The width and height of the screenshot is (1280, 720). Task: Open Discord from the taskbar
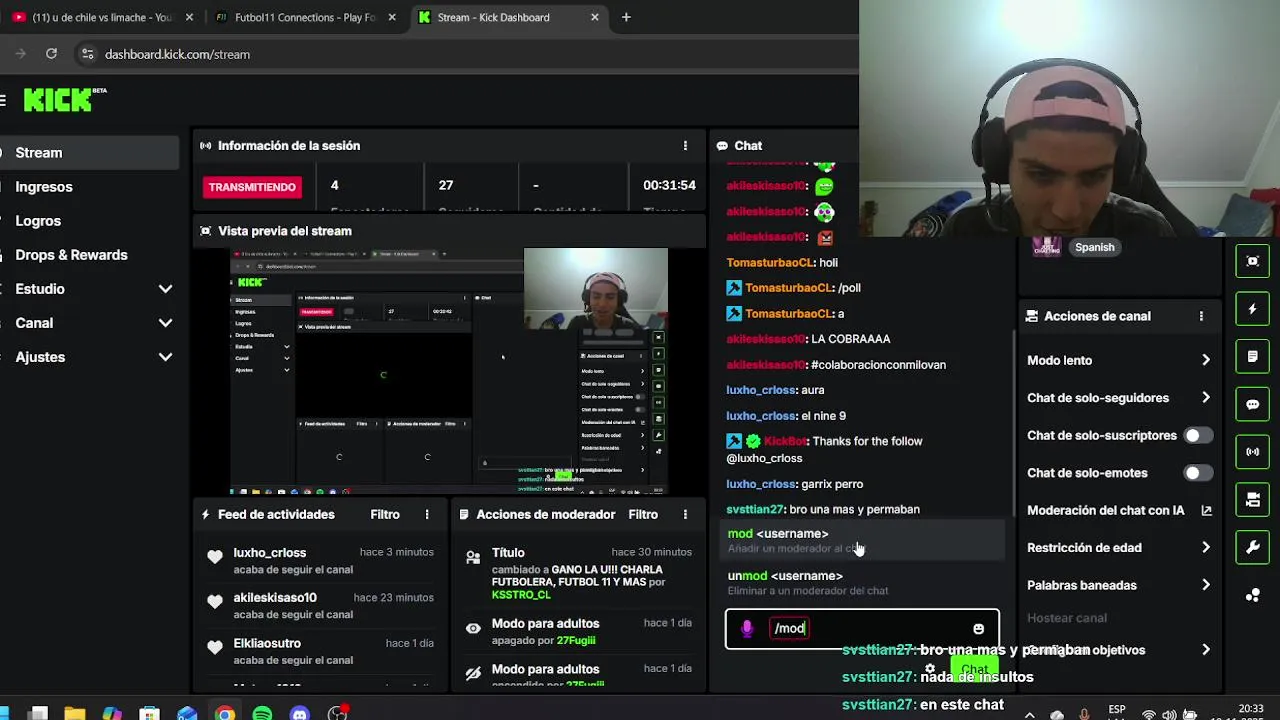pyautogui.click(x=300, y=714)
